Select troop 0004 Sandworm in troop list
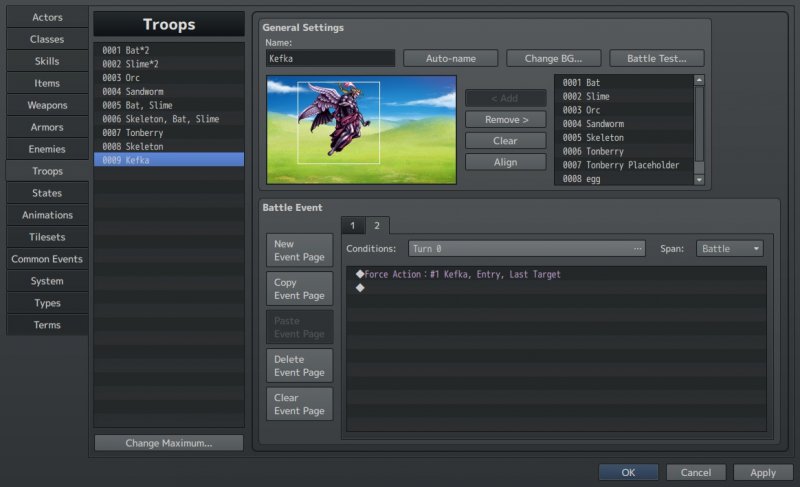Image resolution: width=800 pixels, height=487 pixels. click(169, 91)
